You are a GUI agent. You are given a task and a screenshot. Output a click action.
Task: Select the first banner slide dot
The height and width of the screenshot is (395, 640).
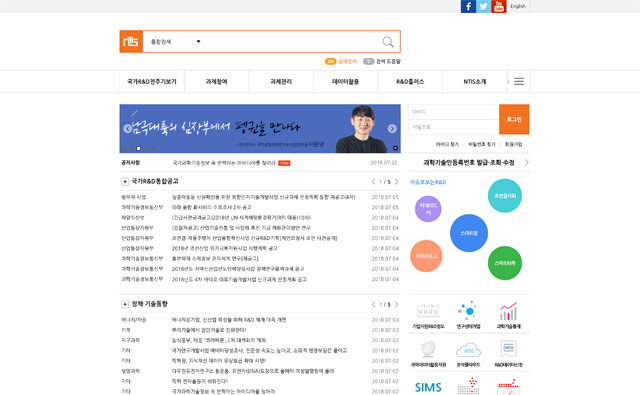coord(123,149)
